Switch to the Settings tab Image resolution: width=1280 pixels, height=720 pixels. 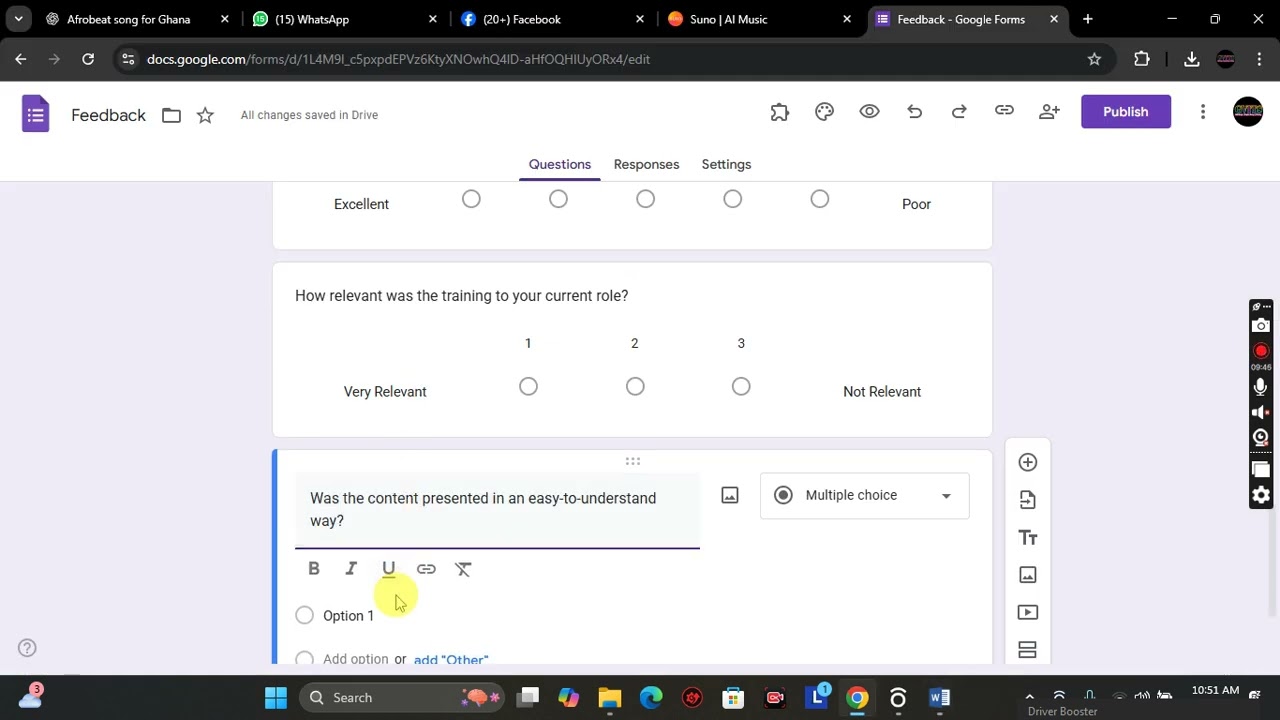click(x=726, y=164)
